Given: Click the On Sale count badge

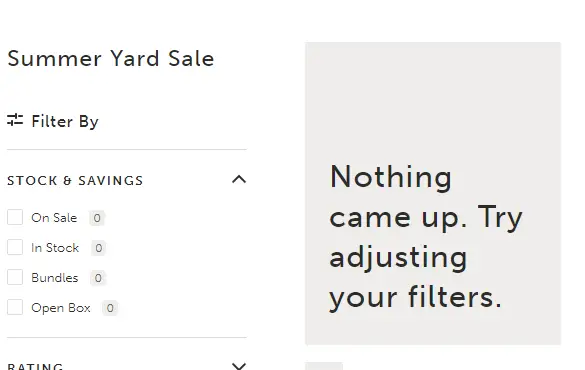Looking at the screenshot, I should tap(97, 218).
